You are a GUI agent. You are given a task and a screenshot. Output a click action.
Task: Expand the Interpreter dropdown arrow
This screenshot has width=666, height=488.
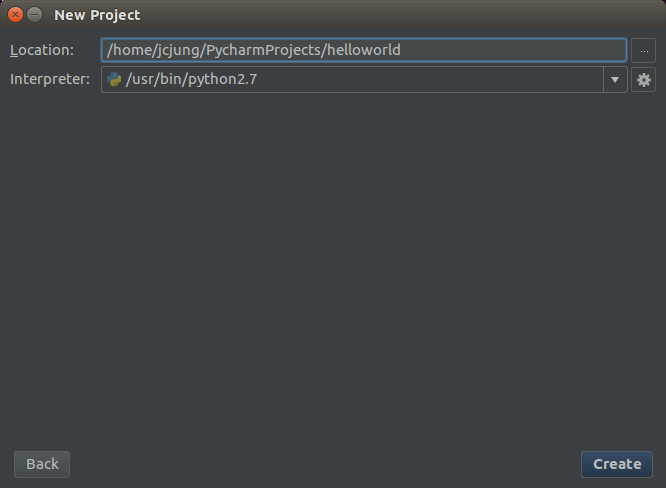615,79
